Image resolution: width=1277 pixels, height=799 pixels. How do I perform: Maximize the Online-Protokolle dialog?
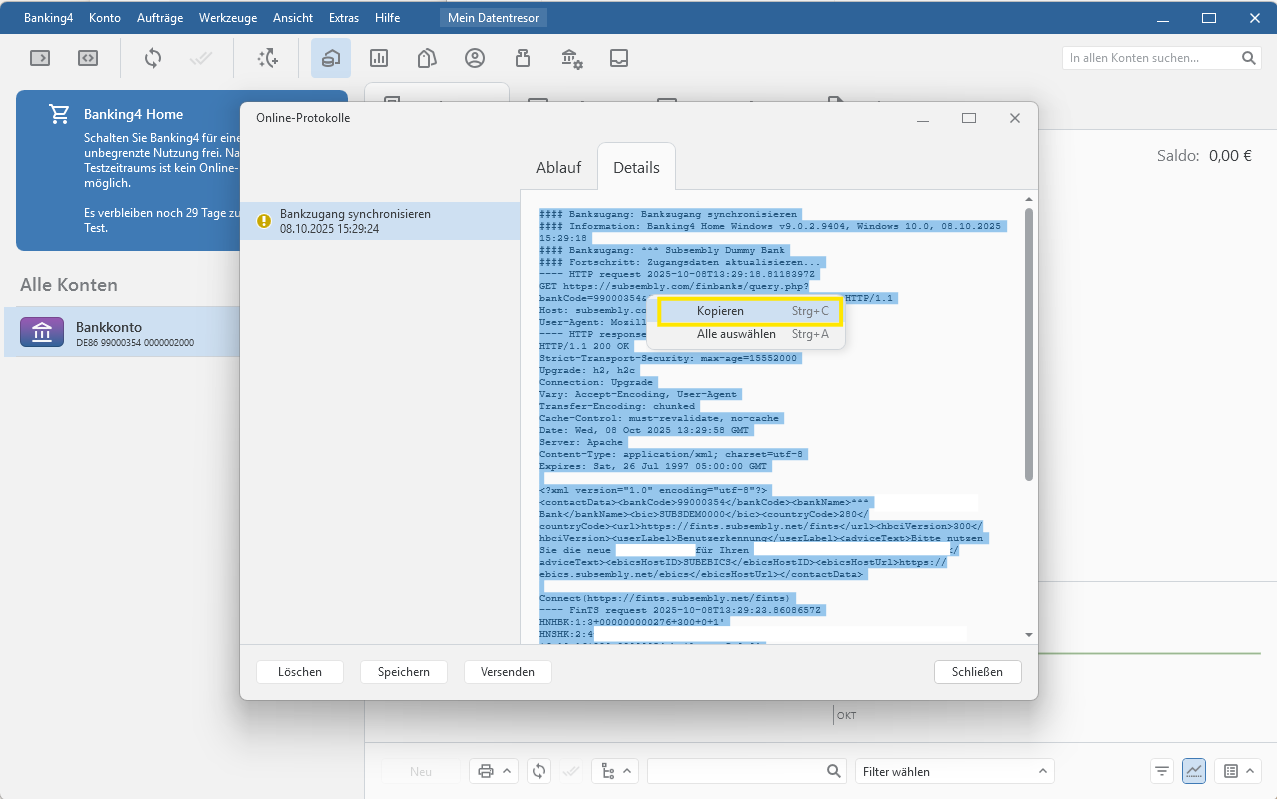coord(968,118)
